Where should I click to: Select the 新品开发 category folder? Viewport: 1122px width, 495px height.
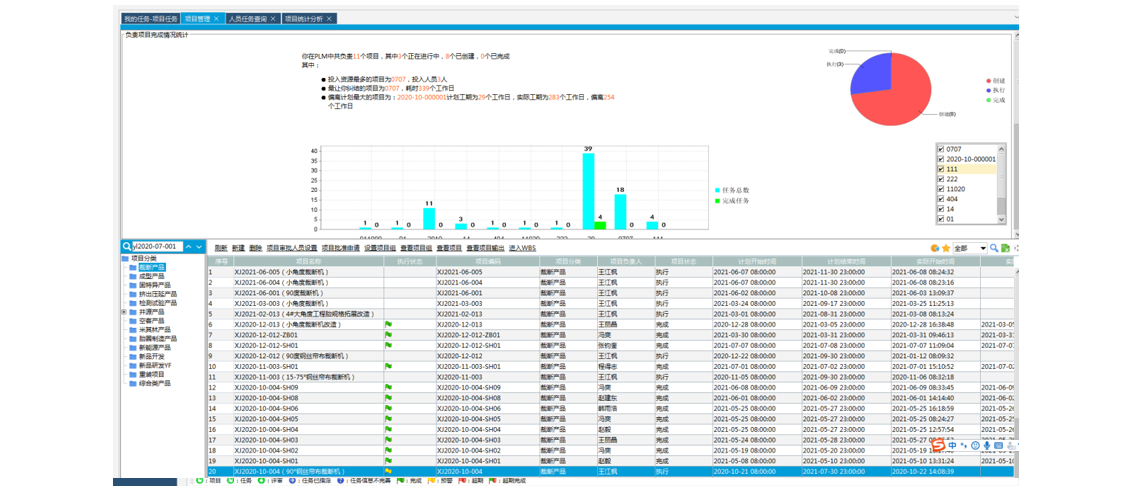coord(152,356)
